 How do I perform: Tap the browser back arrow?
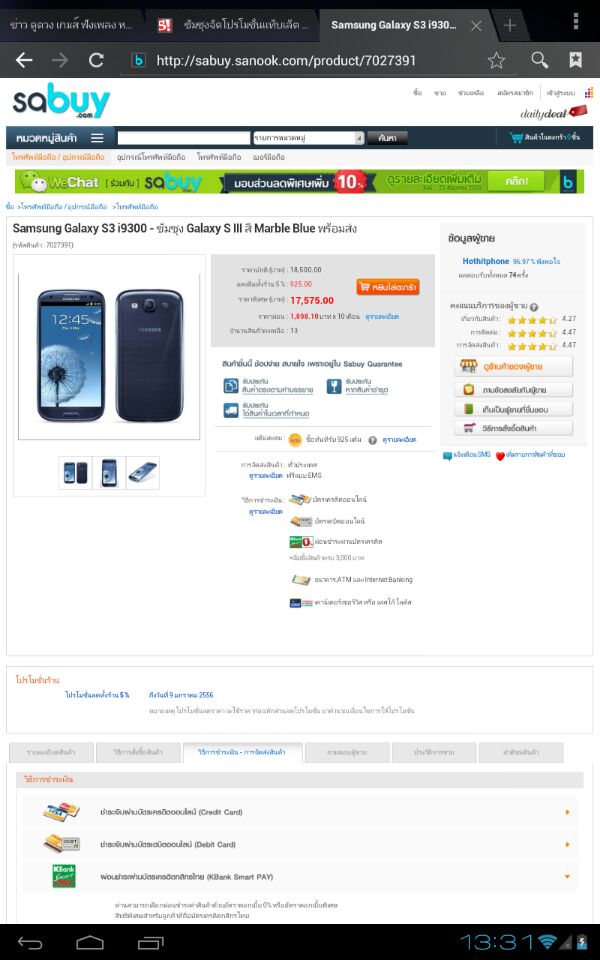[24, 60]
